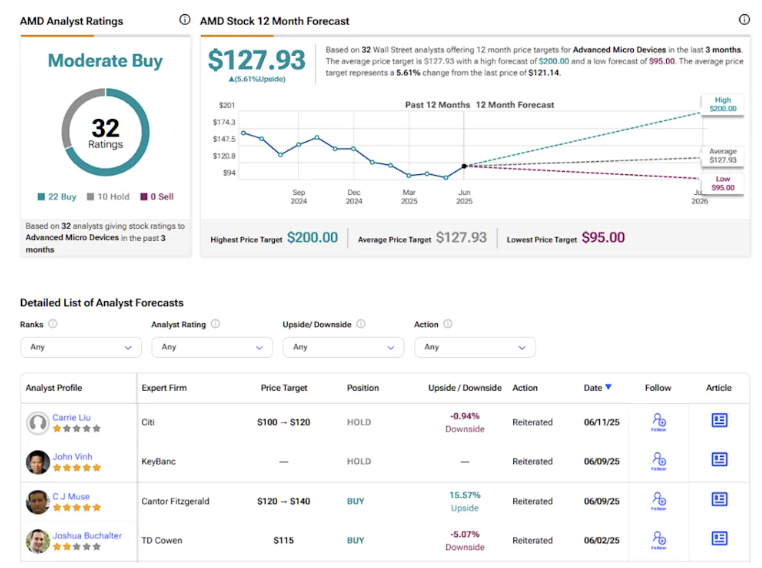
Task: Click Expert Firm column header
Action: pos(164,388)
